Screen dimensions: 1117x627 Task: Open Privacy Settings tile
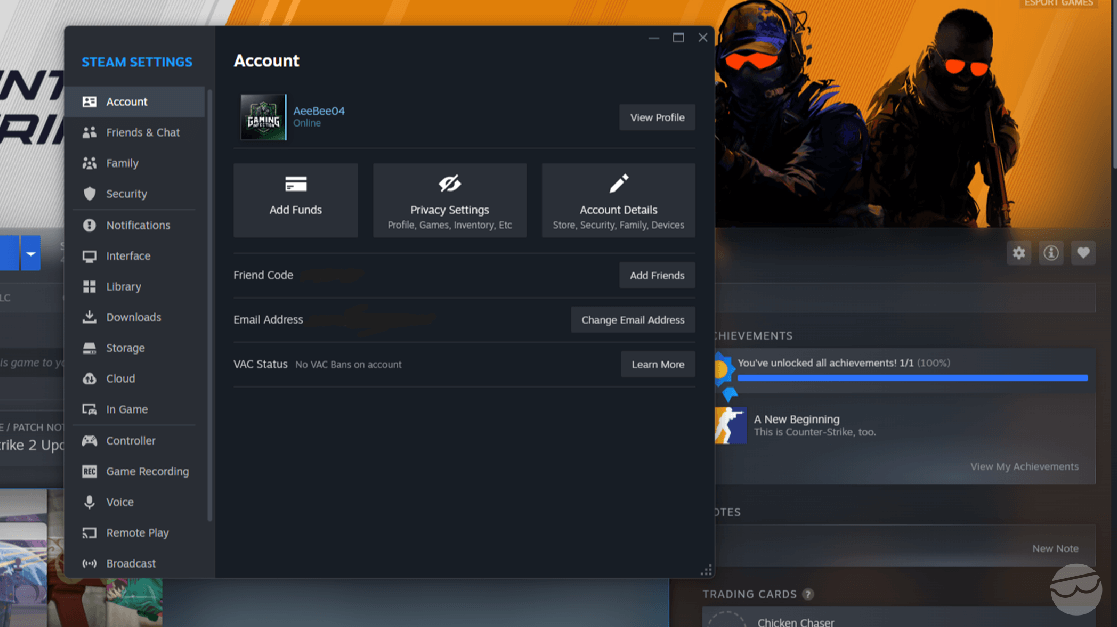point(450,200)
